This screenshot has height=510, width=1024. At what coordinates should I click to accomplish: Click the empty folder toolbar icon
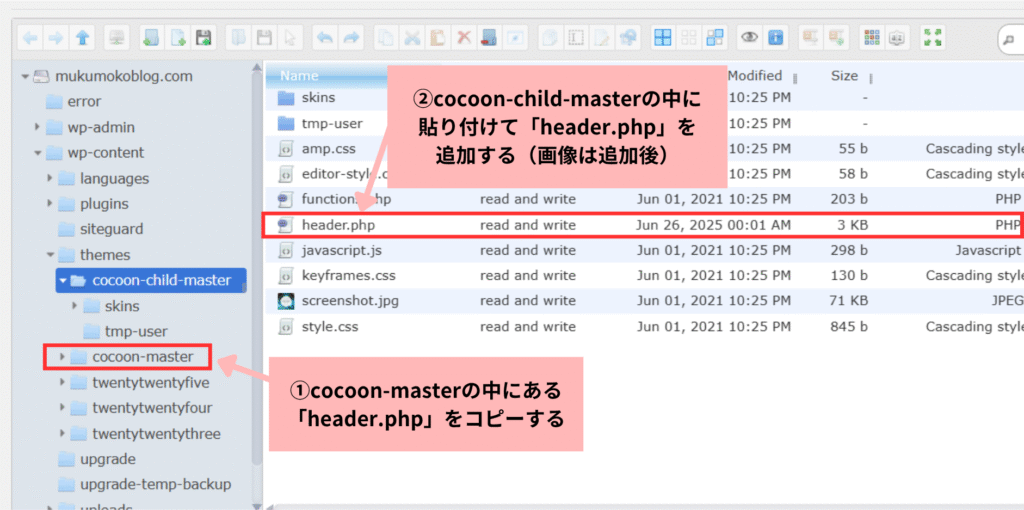tap(490, 38)
